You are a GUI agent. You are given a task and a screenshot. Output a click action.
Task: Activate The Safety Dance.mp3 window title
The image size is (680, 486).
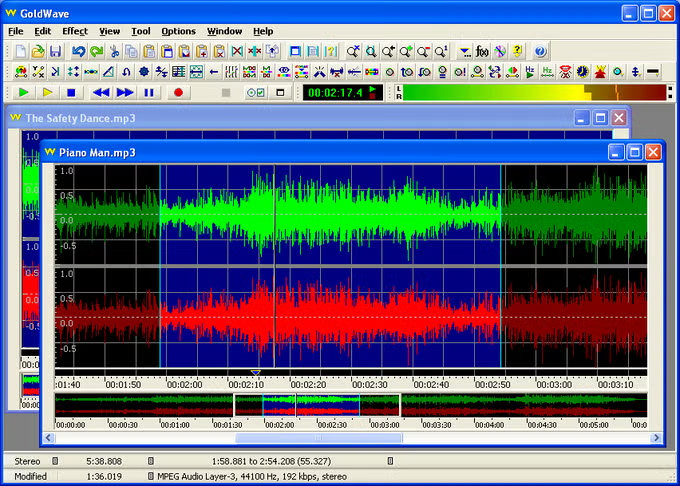pyautogui.click(x=80, y=118)
